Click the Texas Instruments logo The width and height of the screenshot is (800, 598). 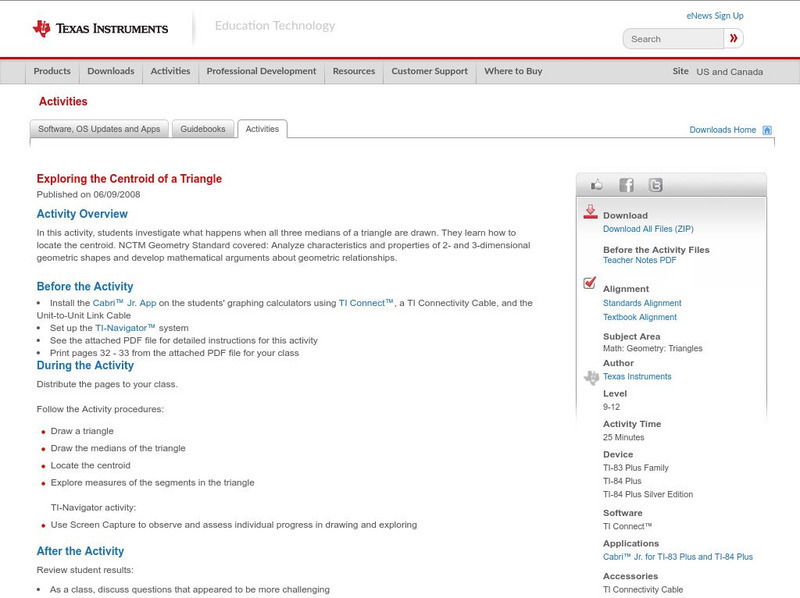[100, 29]
